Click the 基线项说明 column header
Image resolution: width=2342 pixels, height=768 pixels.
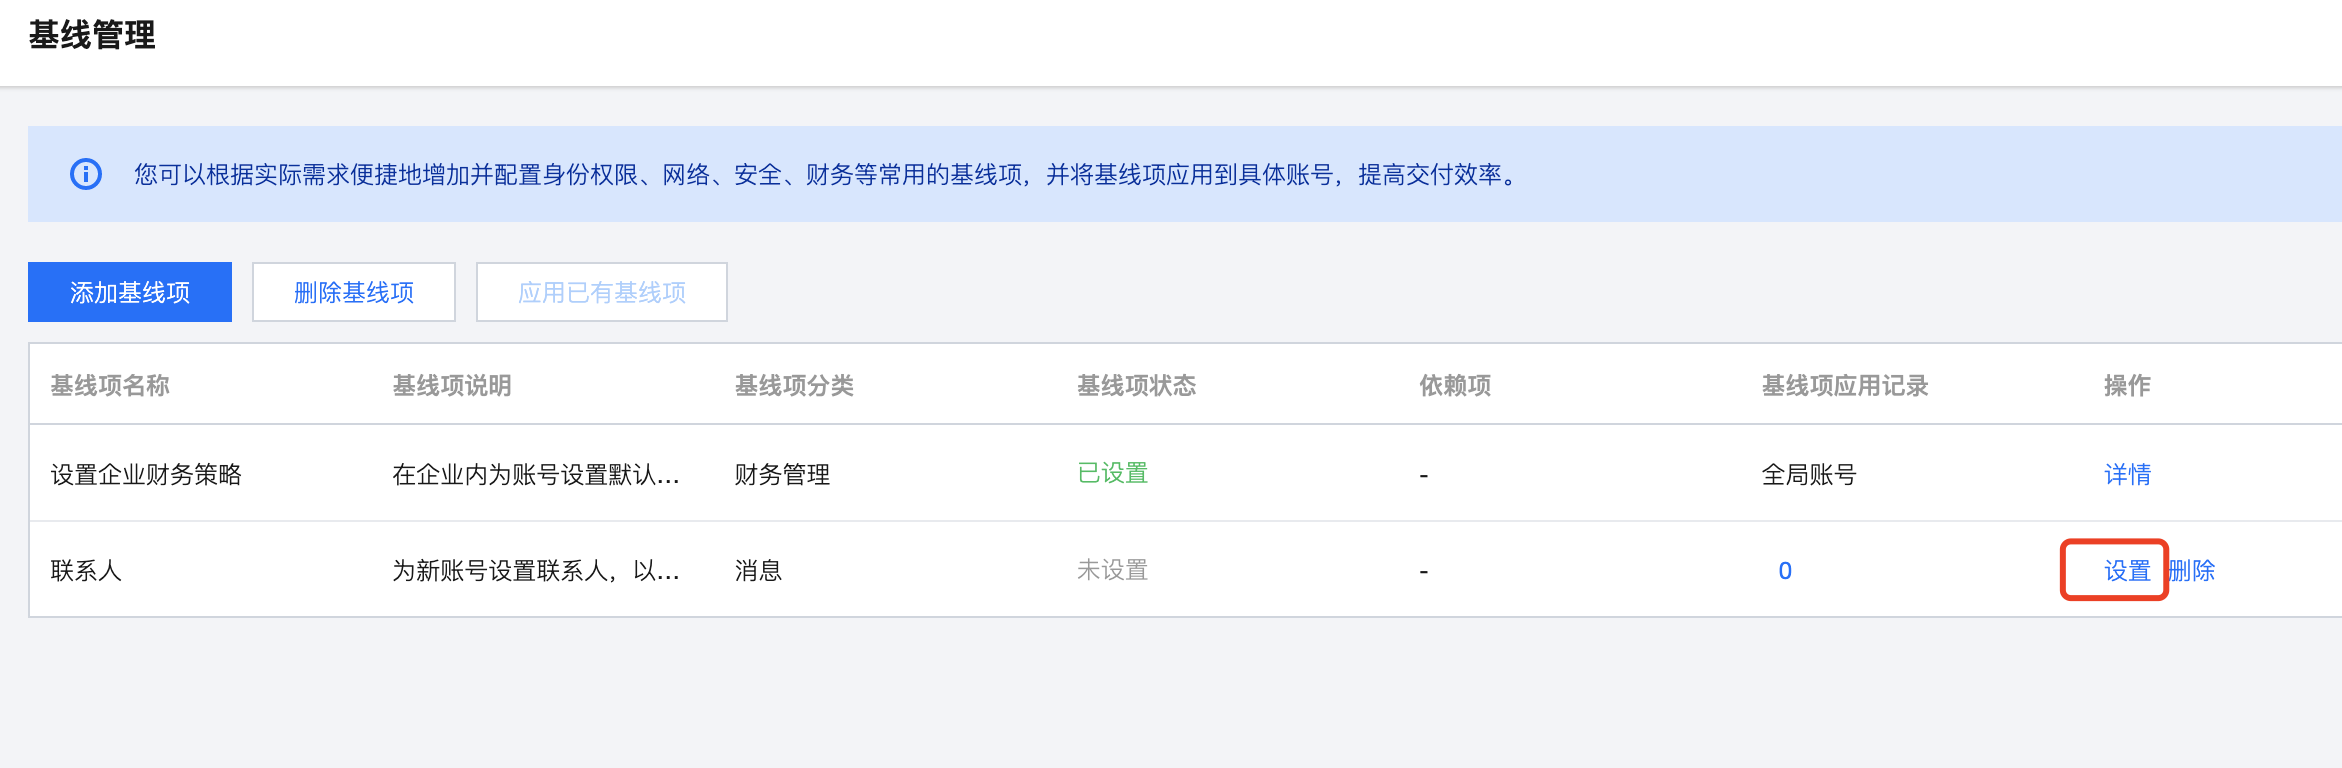(x=452, y=385)
